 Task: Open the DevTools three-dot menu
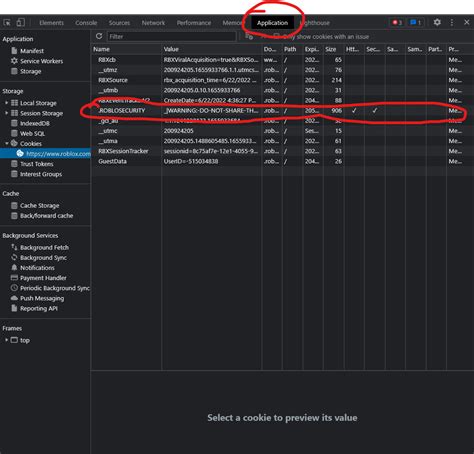click(x=452, y=22)
